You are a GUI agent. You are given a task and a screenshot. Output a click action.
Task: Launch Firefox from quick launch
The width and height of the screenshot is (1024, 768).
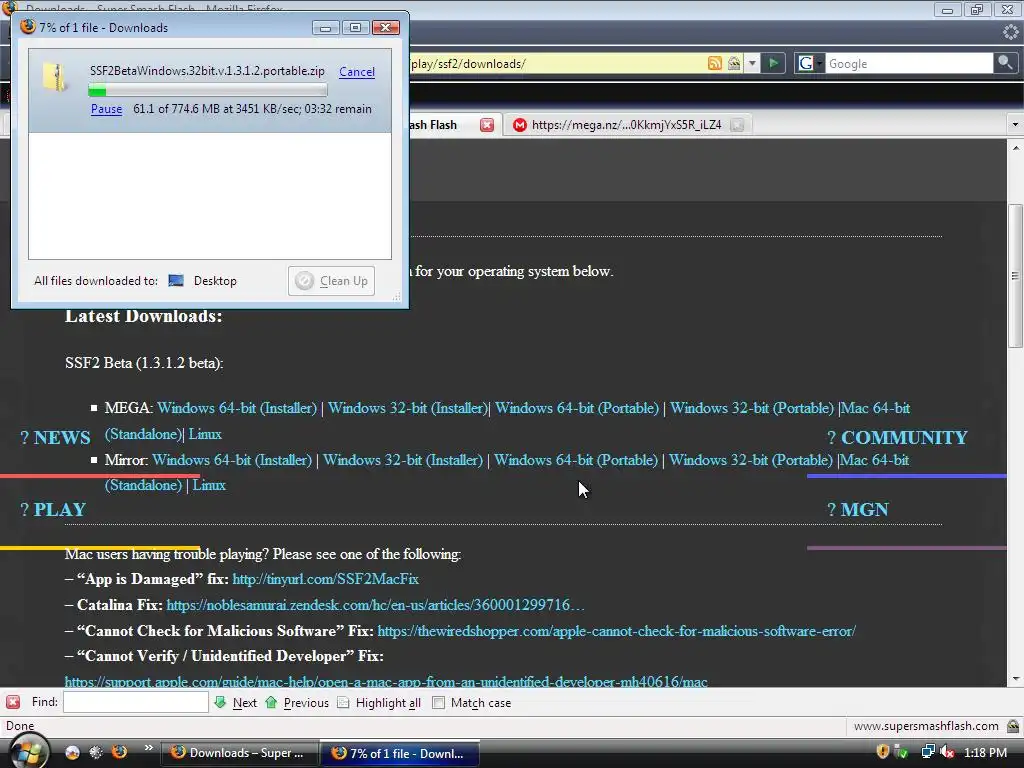pos(119,753)
